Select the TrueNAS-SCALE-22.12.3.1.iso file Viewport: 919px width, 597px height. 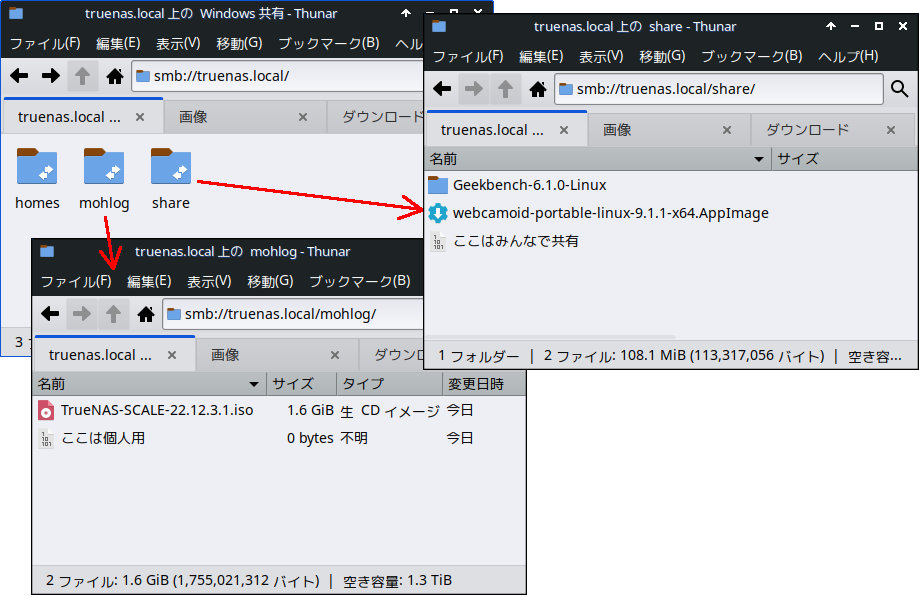[145, 410]
